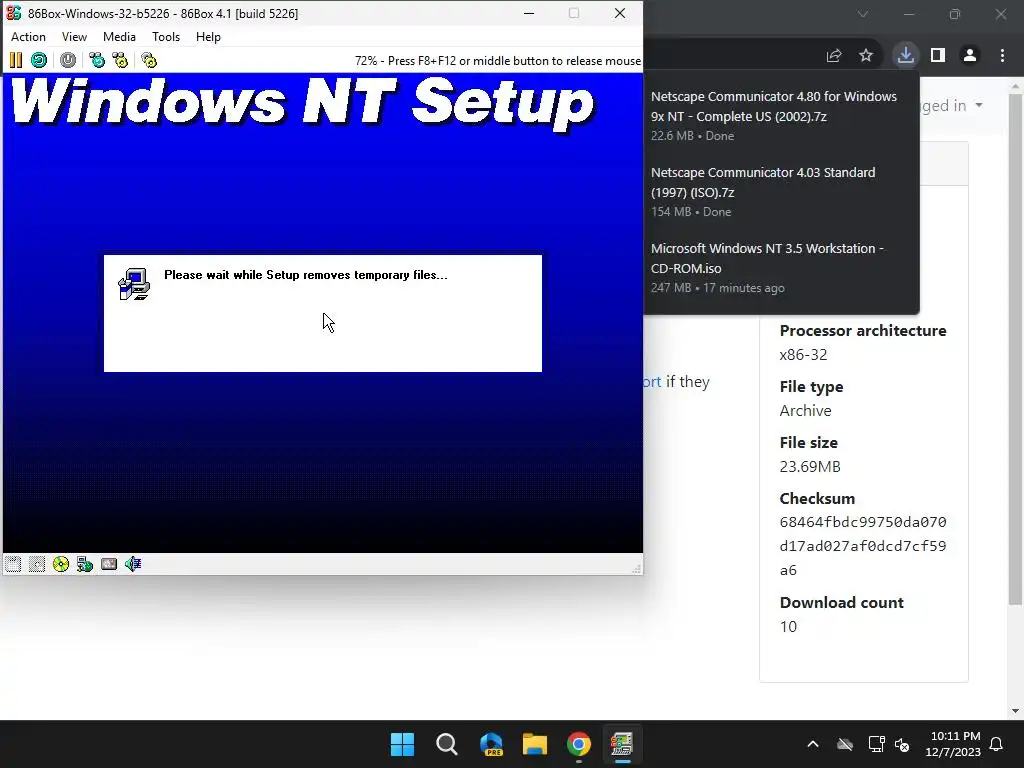The height and width of the screenshot is (768, 1024).
Task: Click scrollbar down arrow in browser
Action: pyautogui.click(x=1015, y=711)
